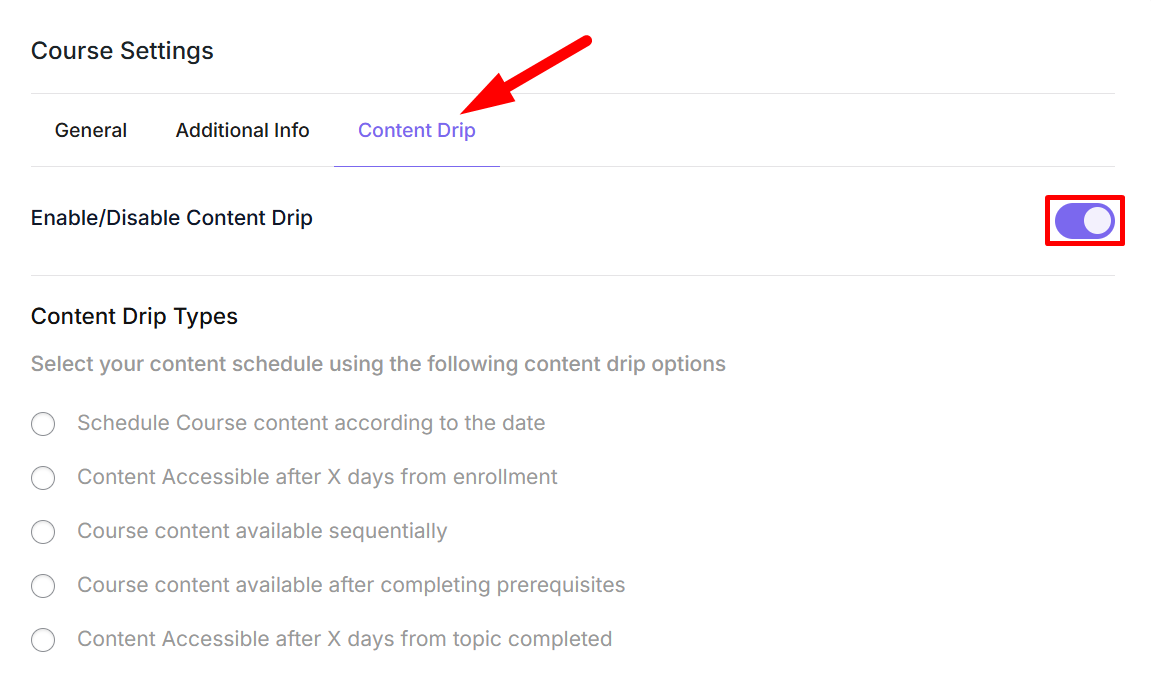Click label text 'Course content available after completing prerequisites'

351,585
